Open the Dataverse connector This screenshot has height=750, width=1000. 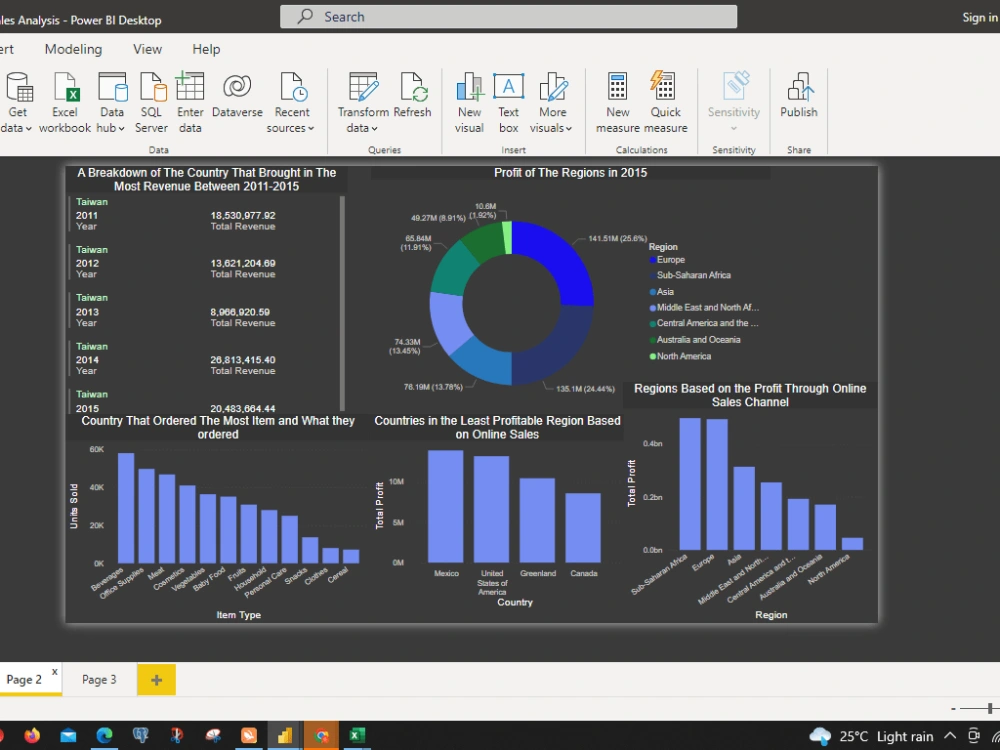237,96
